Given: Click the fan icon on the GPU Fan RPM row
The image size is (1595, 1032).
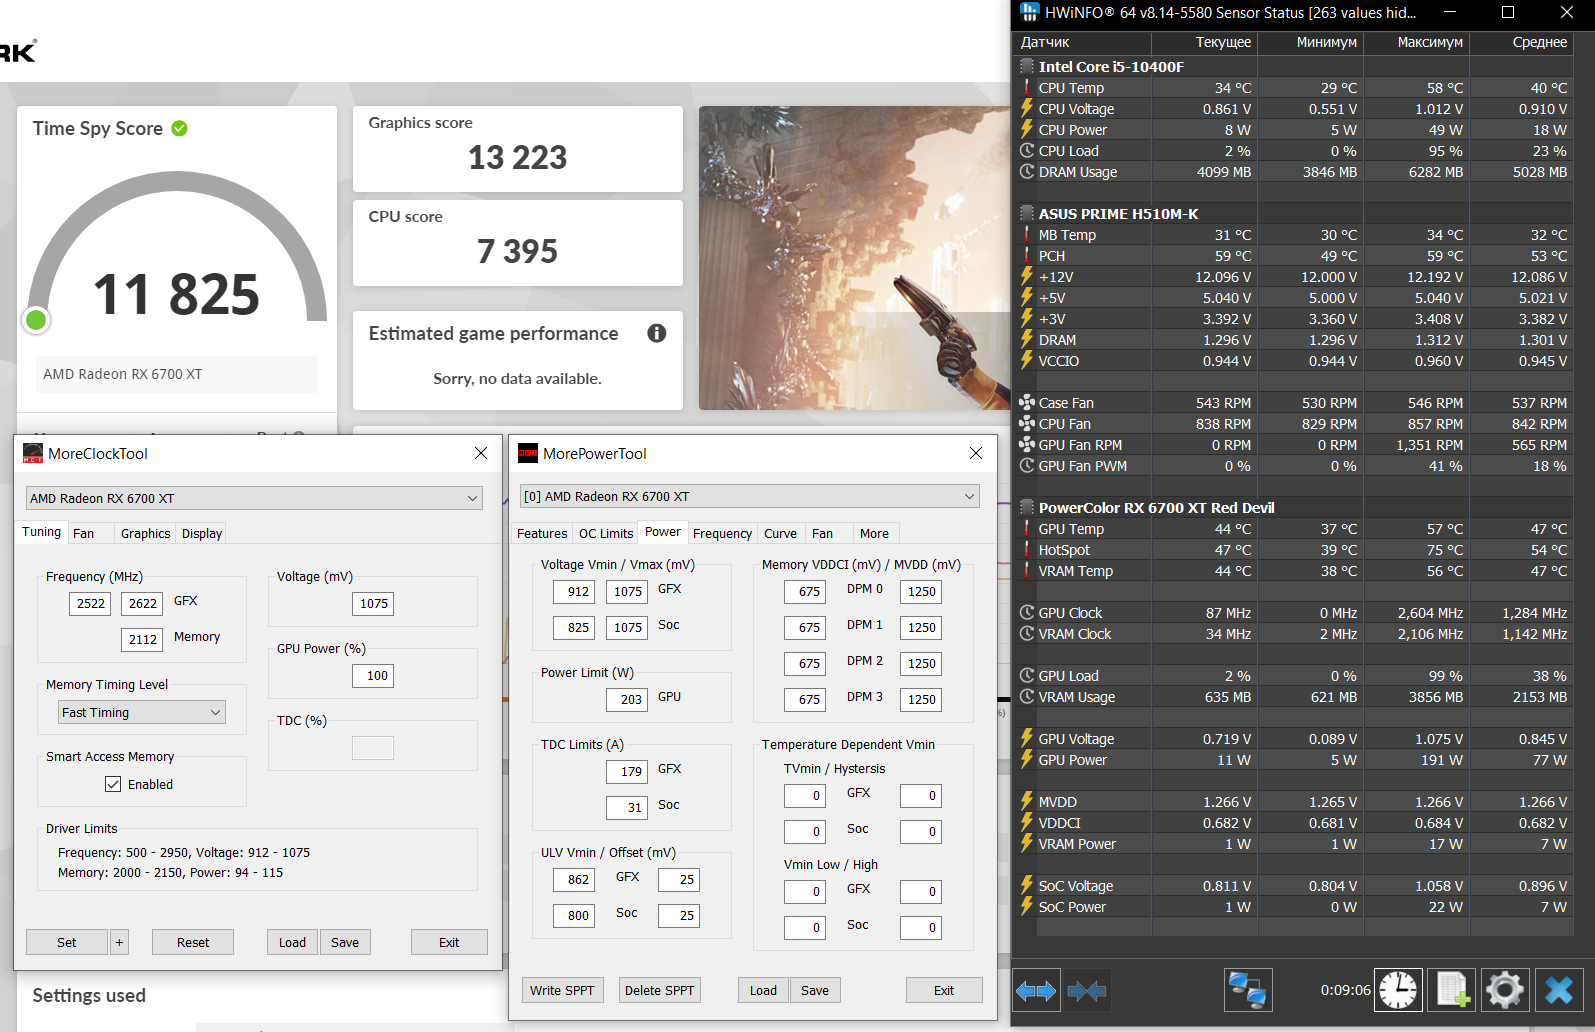Looking at the screenshot, I should click(1027, 445).
